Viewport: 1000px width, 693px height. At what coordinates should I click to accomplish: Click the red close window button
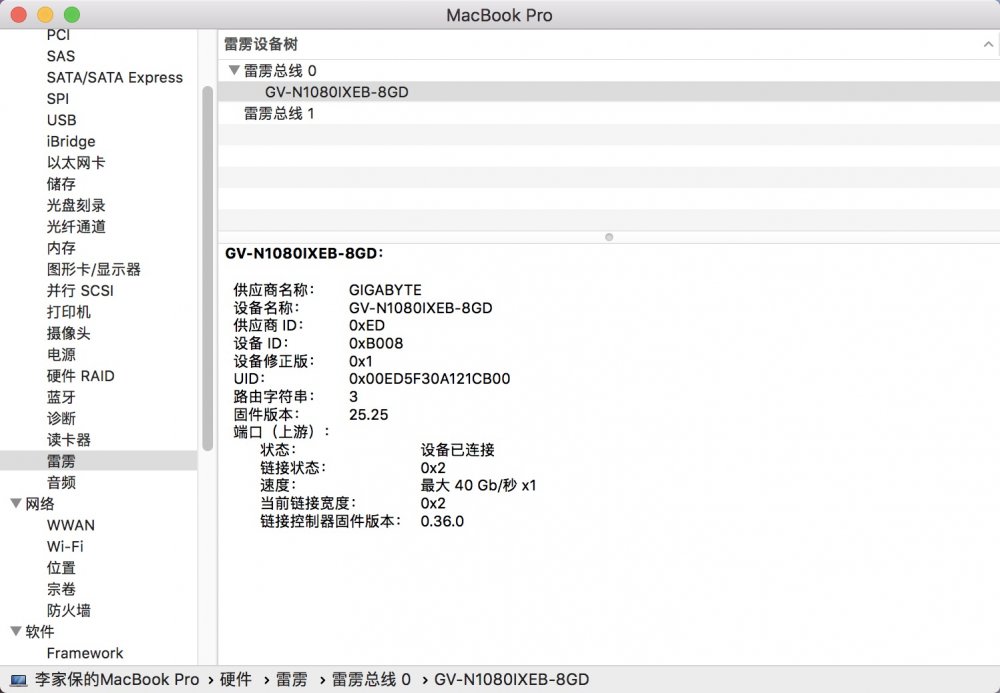tap(18, 14)
